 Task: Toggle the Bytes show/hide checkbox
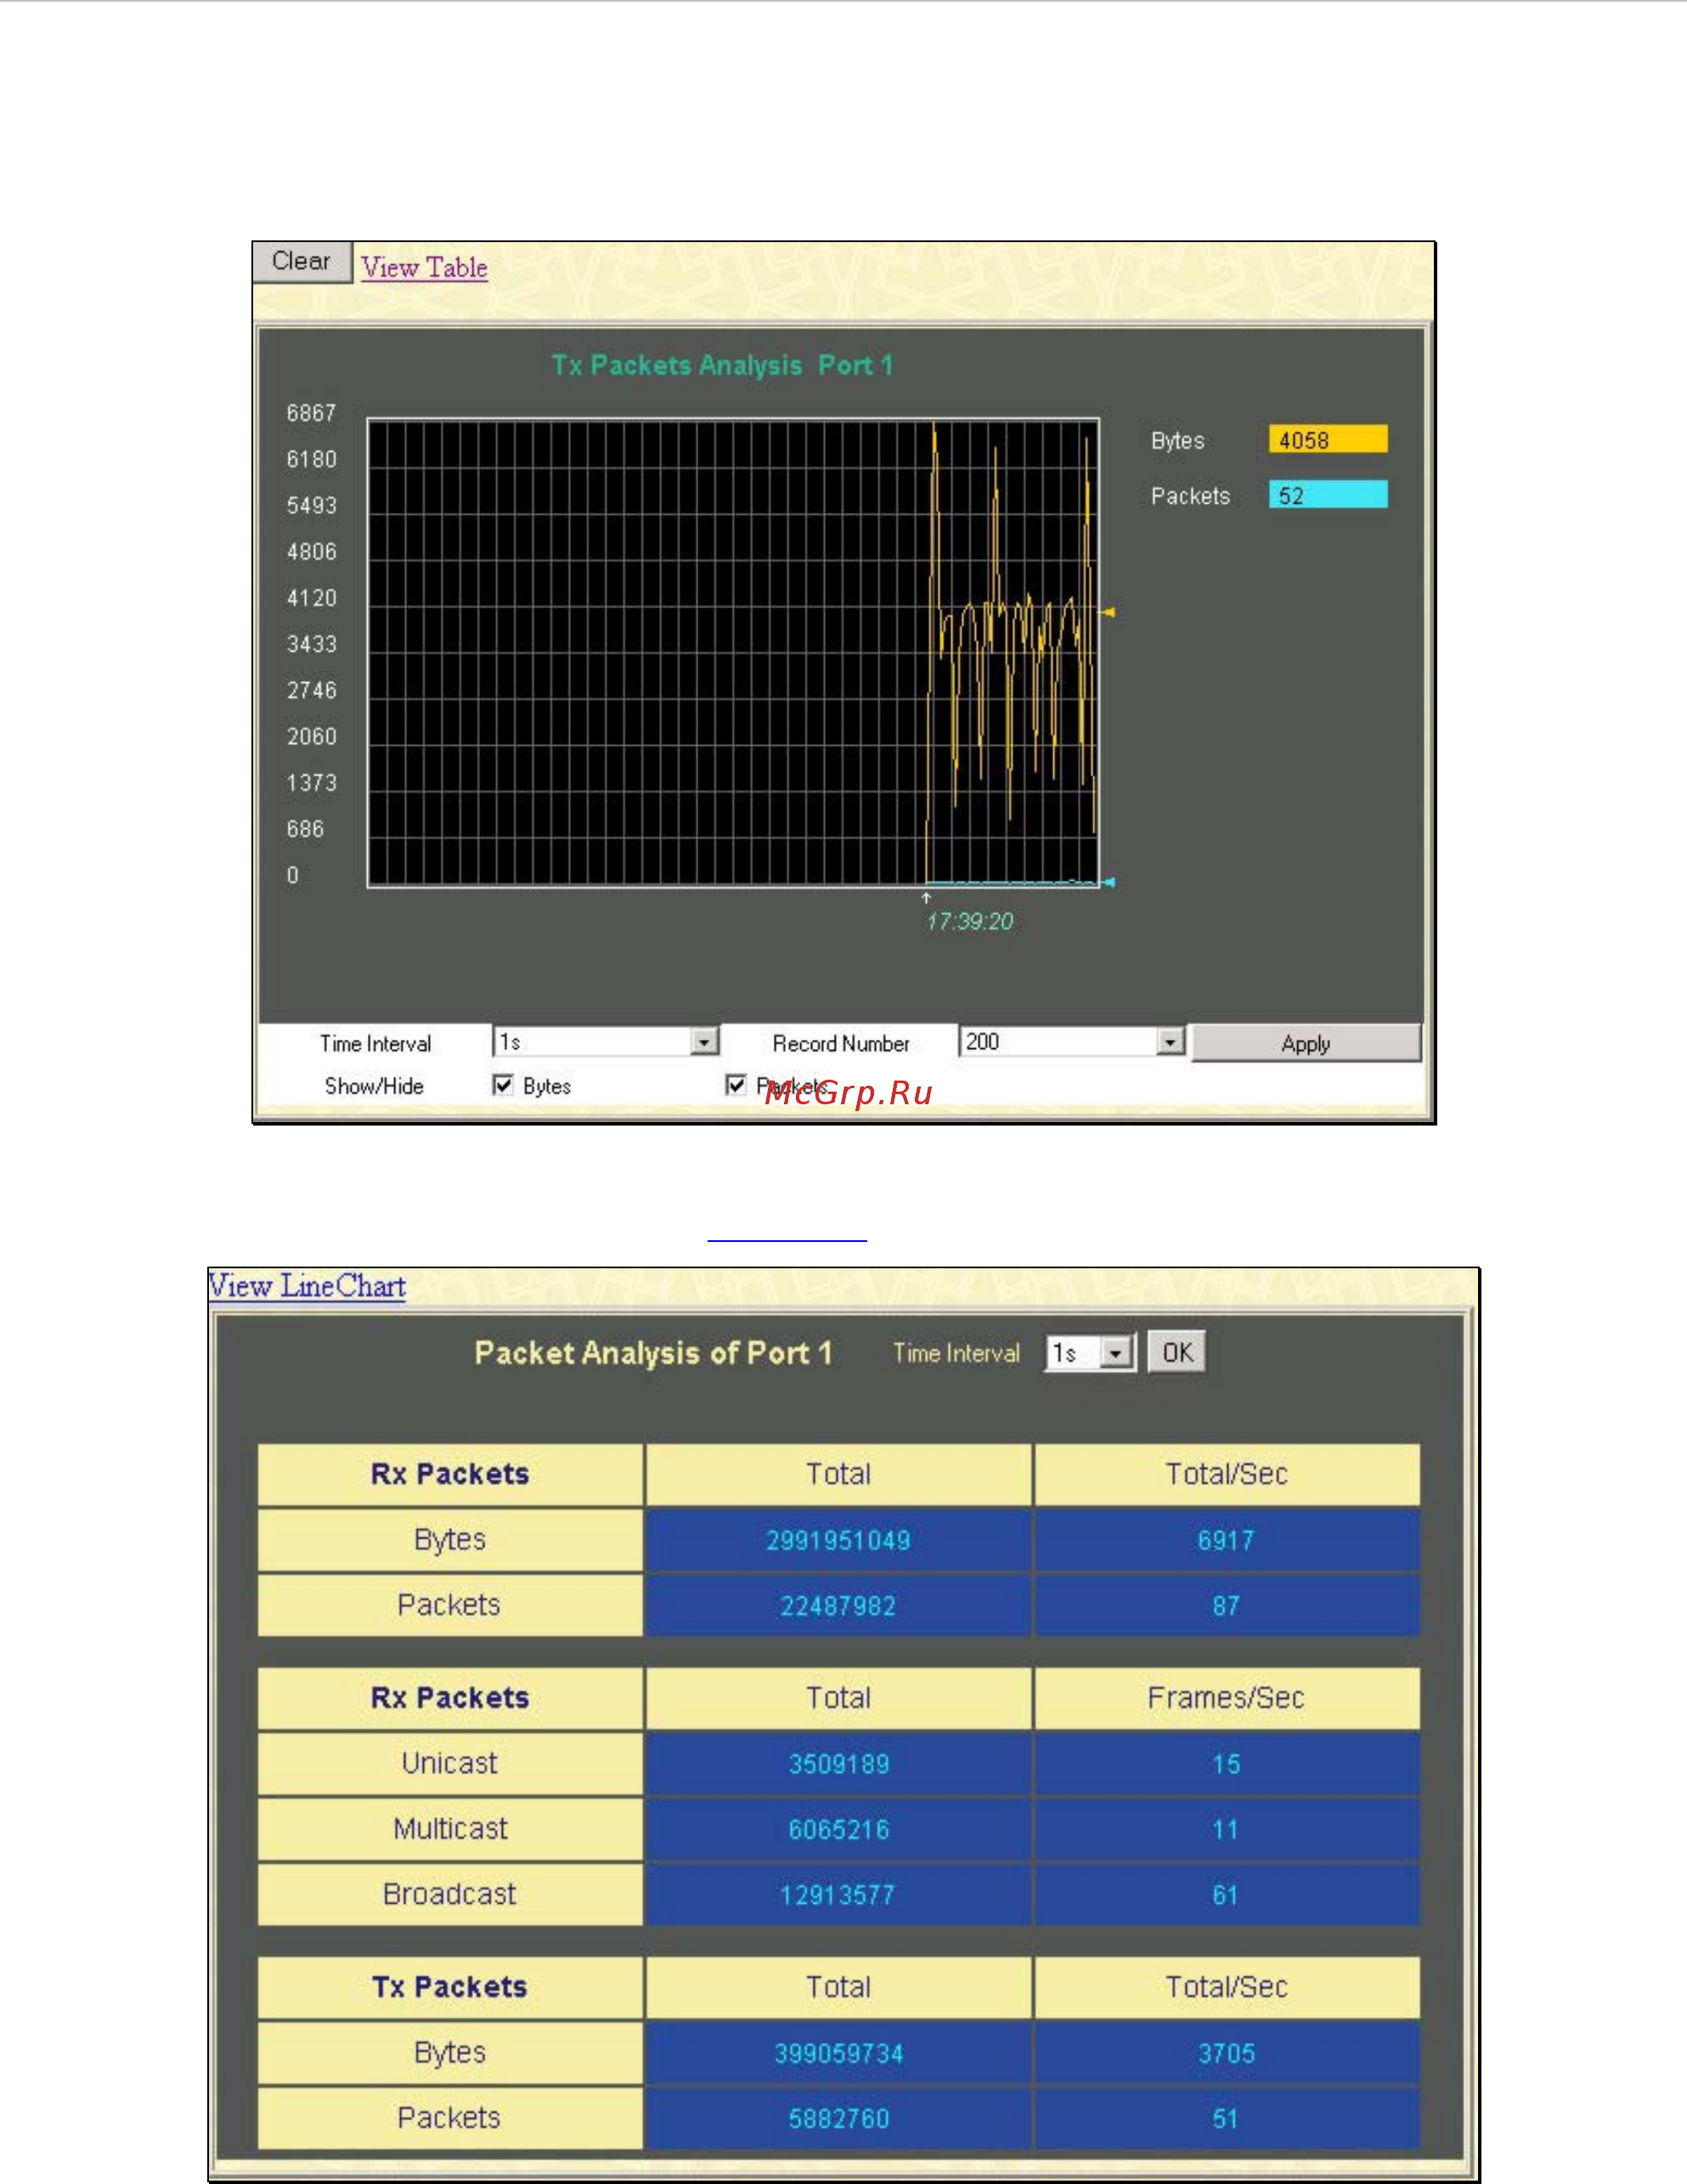pyautogui.click(x=503, y=1085)
